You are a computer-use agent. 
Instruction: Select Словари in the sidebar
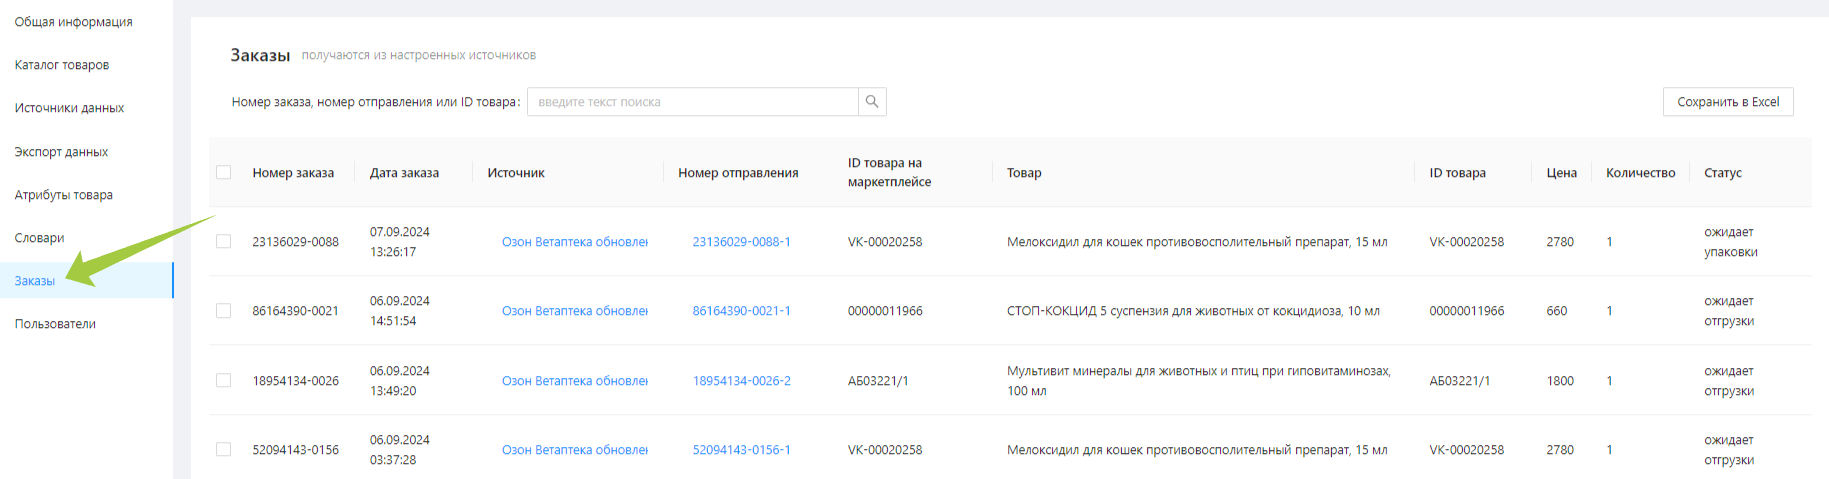coord(39,238)
